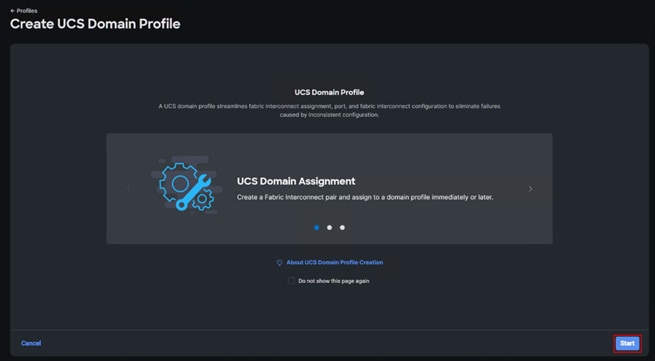The width and height of the screenshot is (655, 361).
Task: Open About UCS Domain Profile Creation link
Action: point(335,262)
